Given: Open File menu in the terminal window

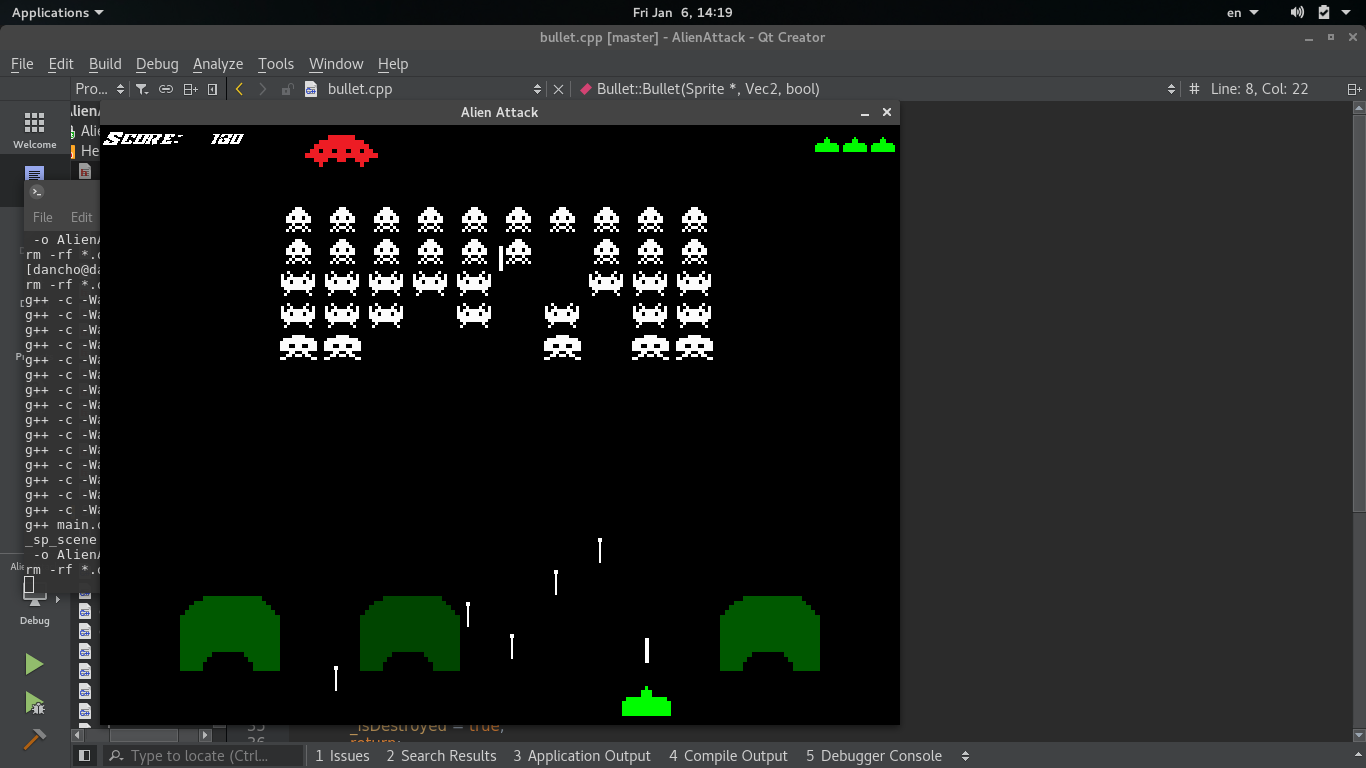Looking at the screenshot, I should (x=43, y=217).
